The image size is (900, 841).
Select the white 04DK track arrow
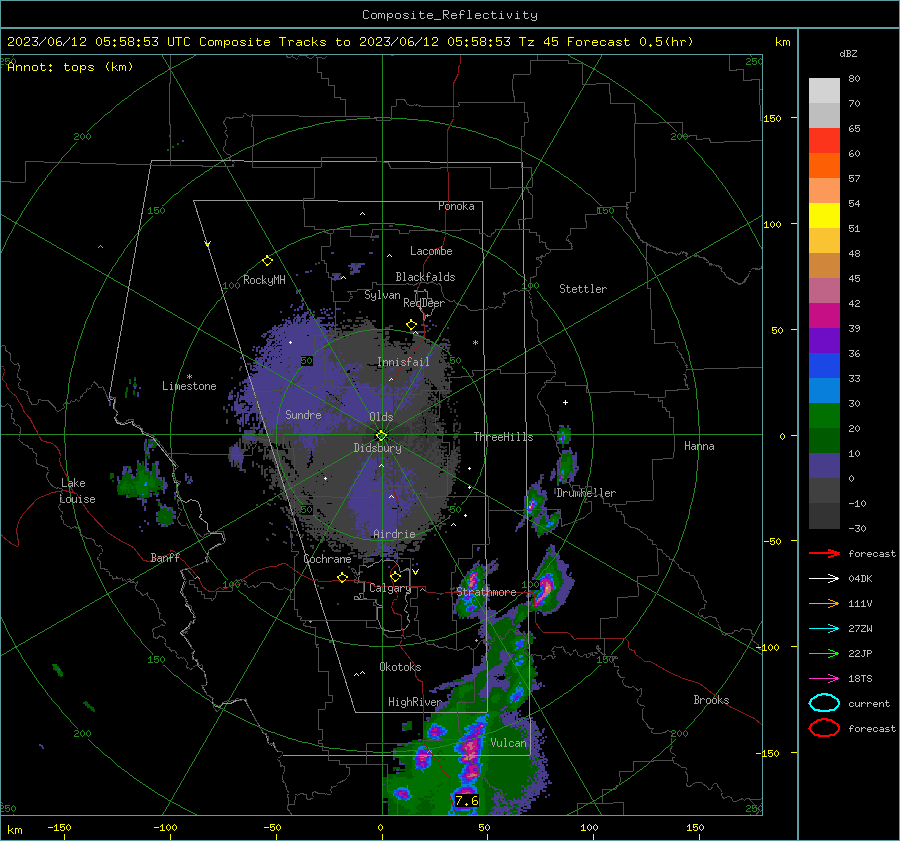[x=824, y=578]
